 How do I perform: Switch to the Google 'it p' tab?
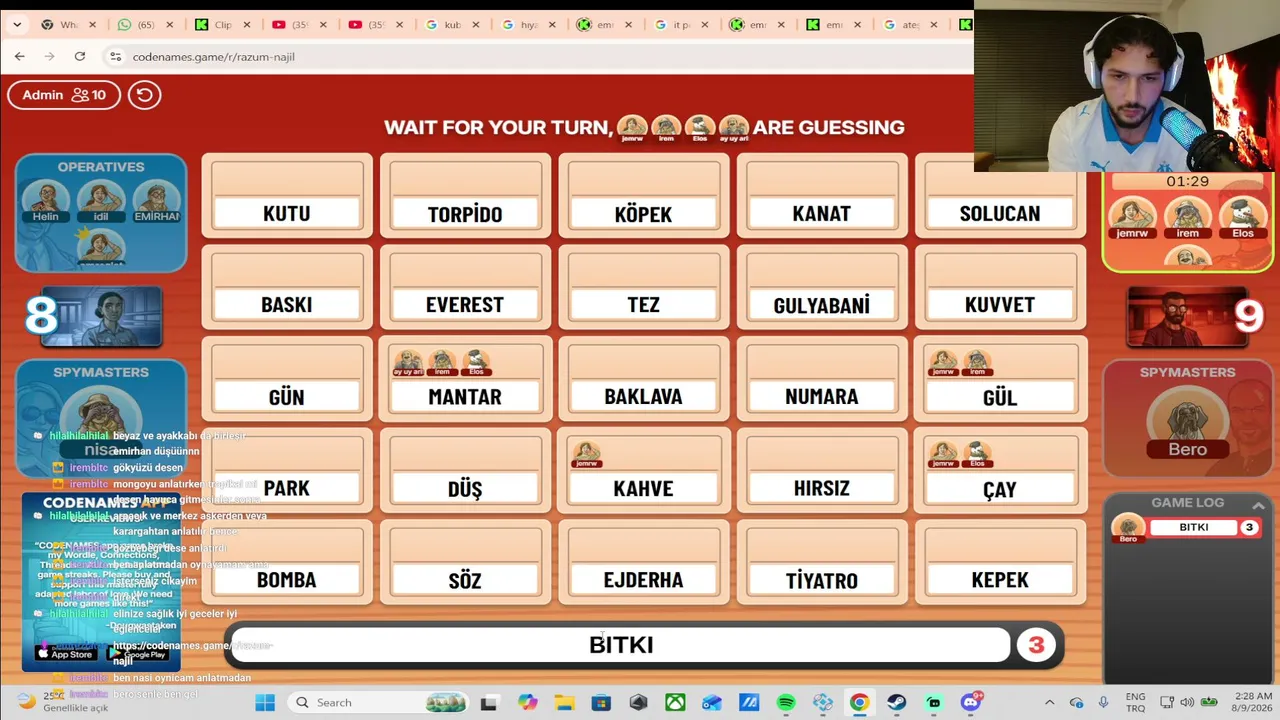pyautogui.click(x=676, y=25)
